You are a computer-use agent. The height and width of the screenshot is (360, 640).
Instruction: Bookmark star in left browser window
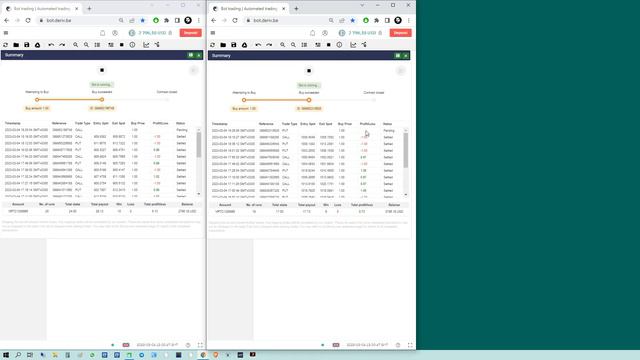(142, 20)
